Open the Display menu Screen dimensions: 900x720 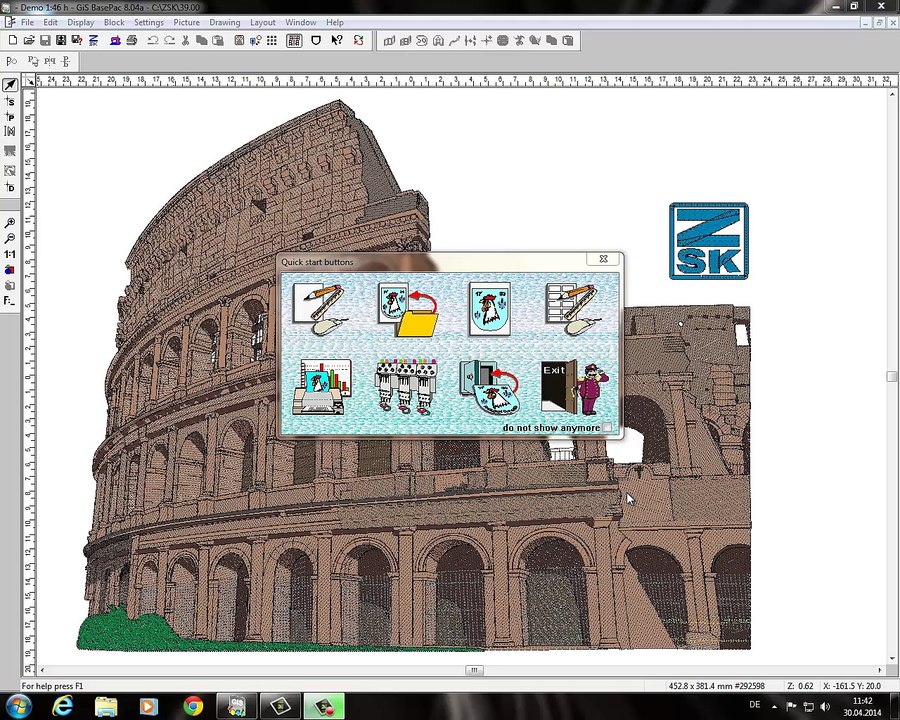coord(80,22)
